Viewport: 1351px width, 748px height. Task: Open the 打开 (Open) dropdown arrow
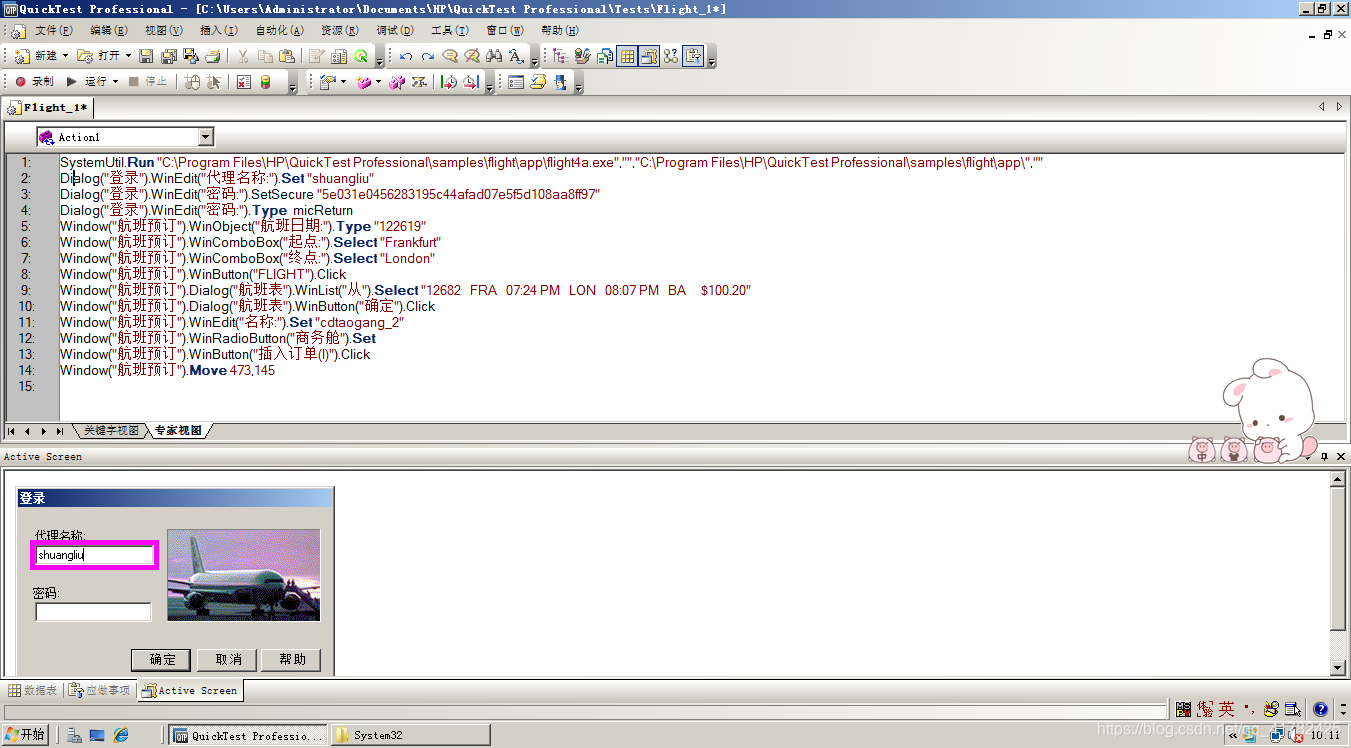pos(128,56)
